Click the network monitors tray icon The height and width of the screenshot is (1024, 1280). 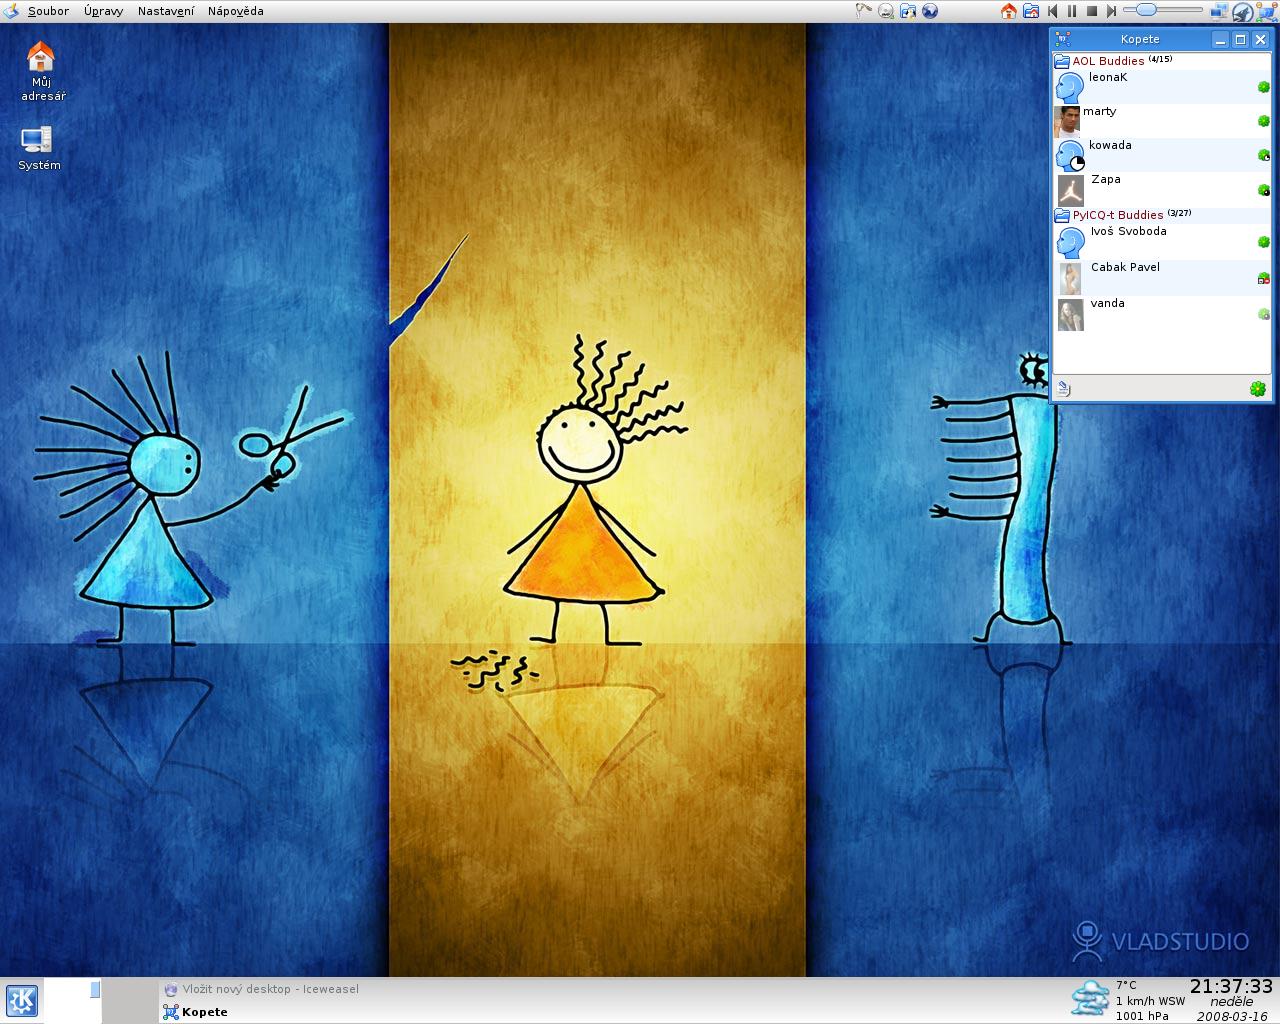coord(1219,11)
